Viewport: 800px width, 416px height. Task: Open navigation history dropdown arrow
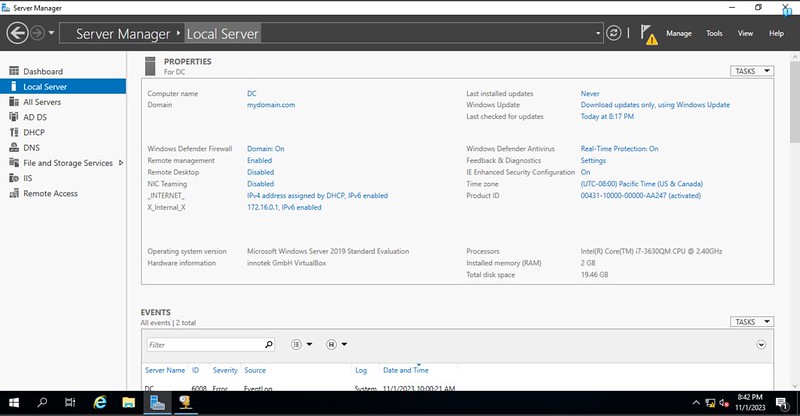coord(51,34)
